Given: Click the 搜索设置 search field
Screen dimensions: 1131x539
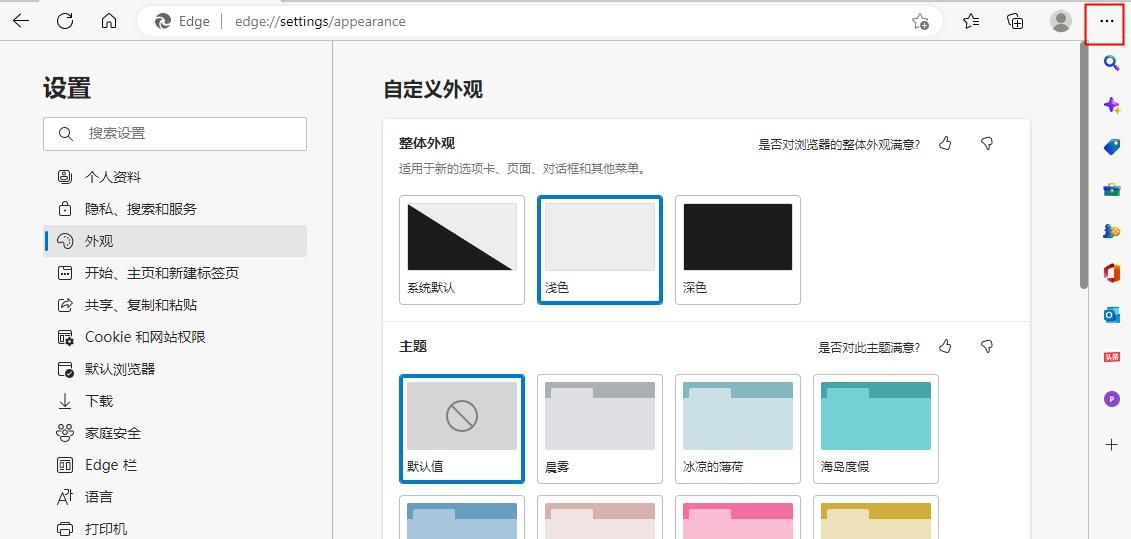Looking at the screenshot, I should (x=175, y=133).
